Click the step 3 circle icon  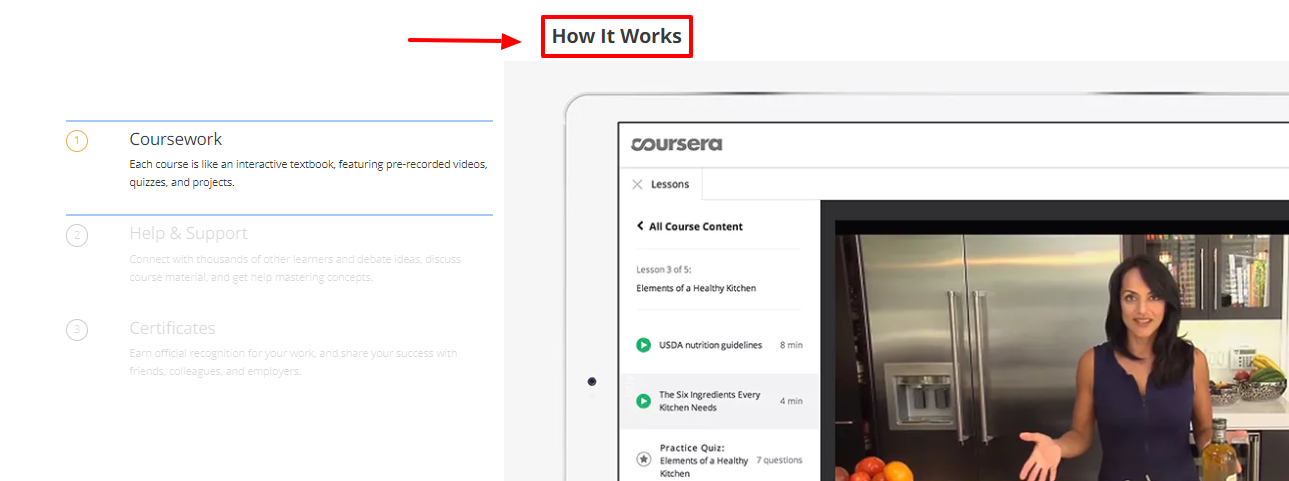77,330
